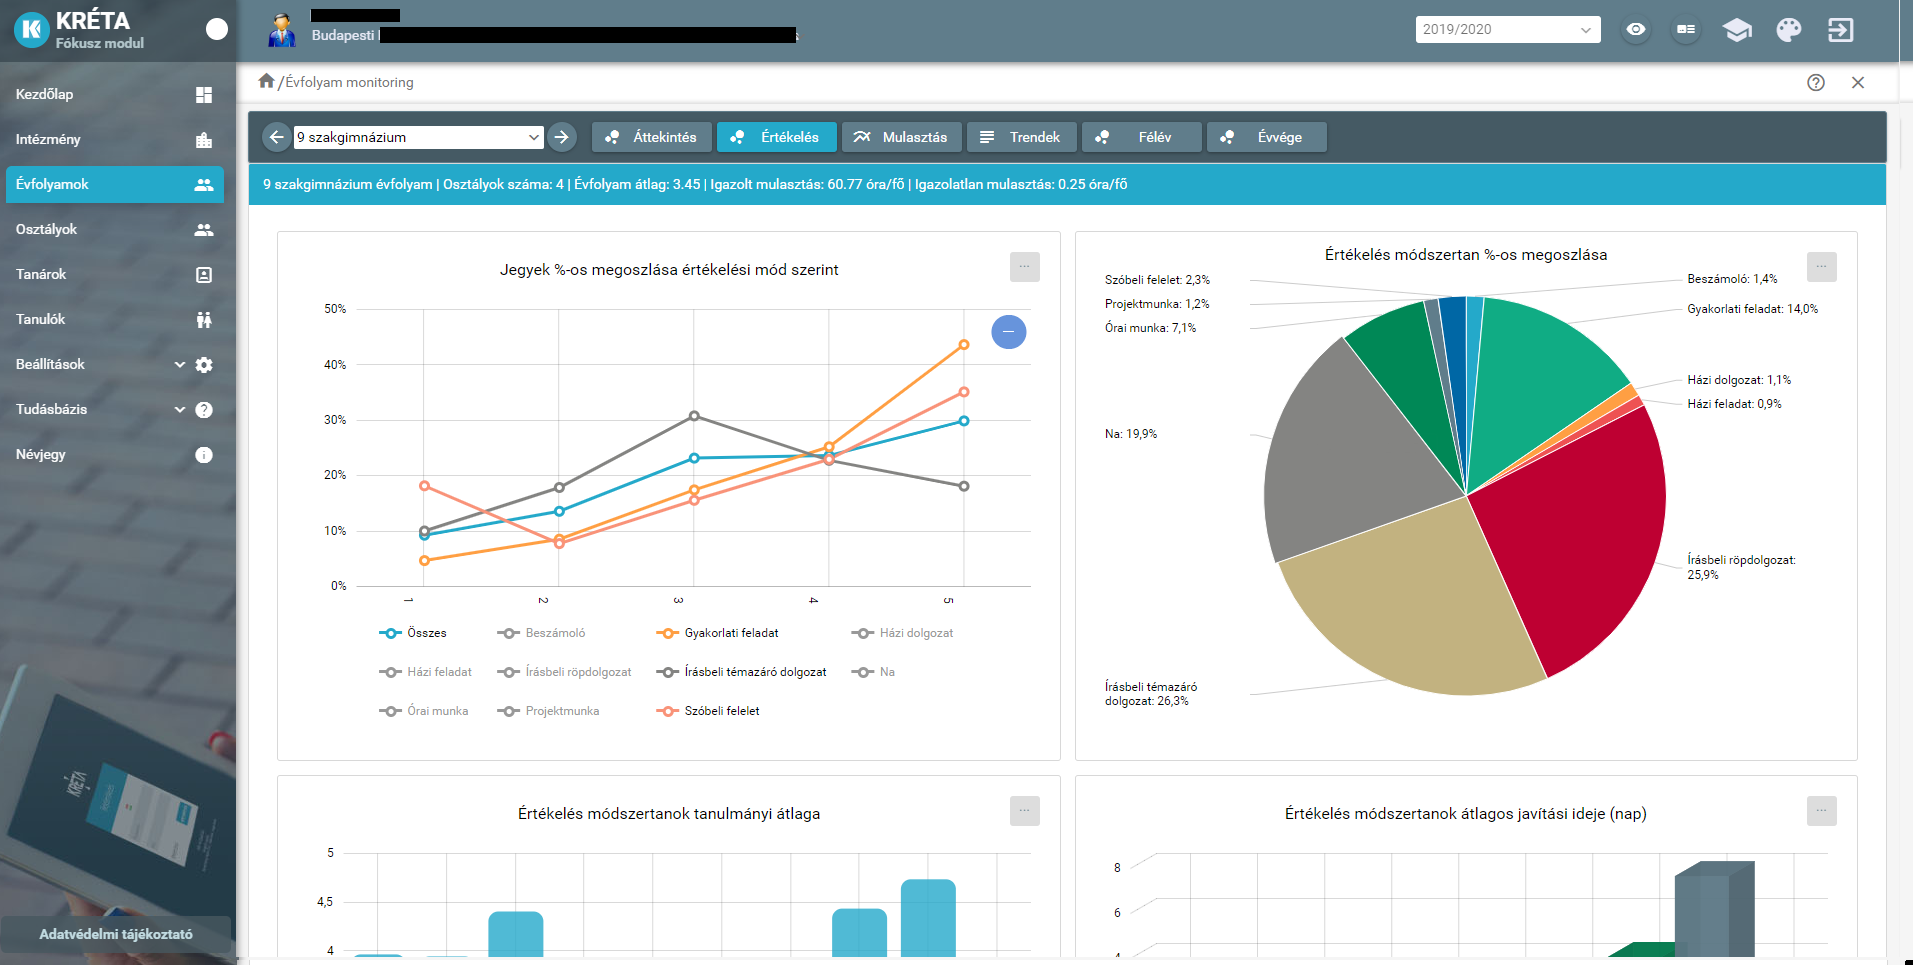Open Osztályok in the sidebar
1913x965 pixels.
point(115,230)
